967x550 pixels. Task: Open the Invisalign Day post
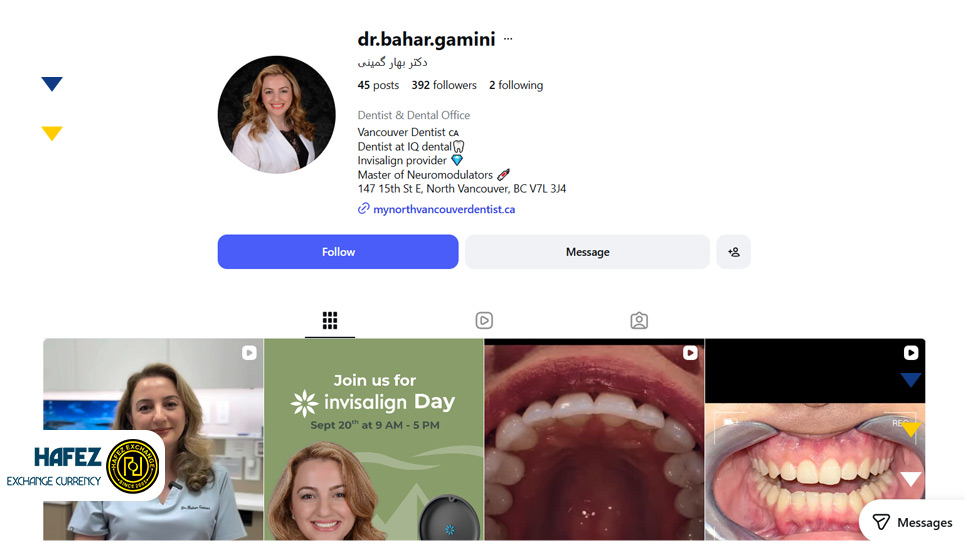coord(374,439)
